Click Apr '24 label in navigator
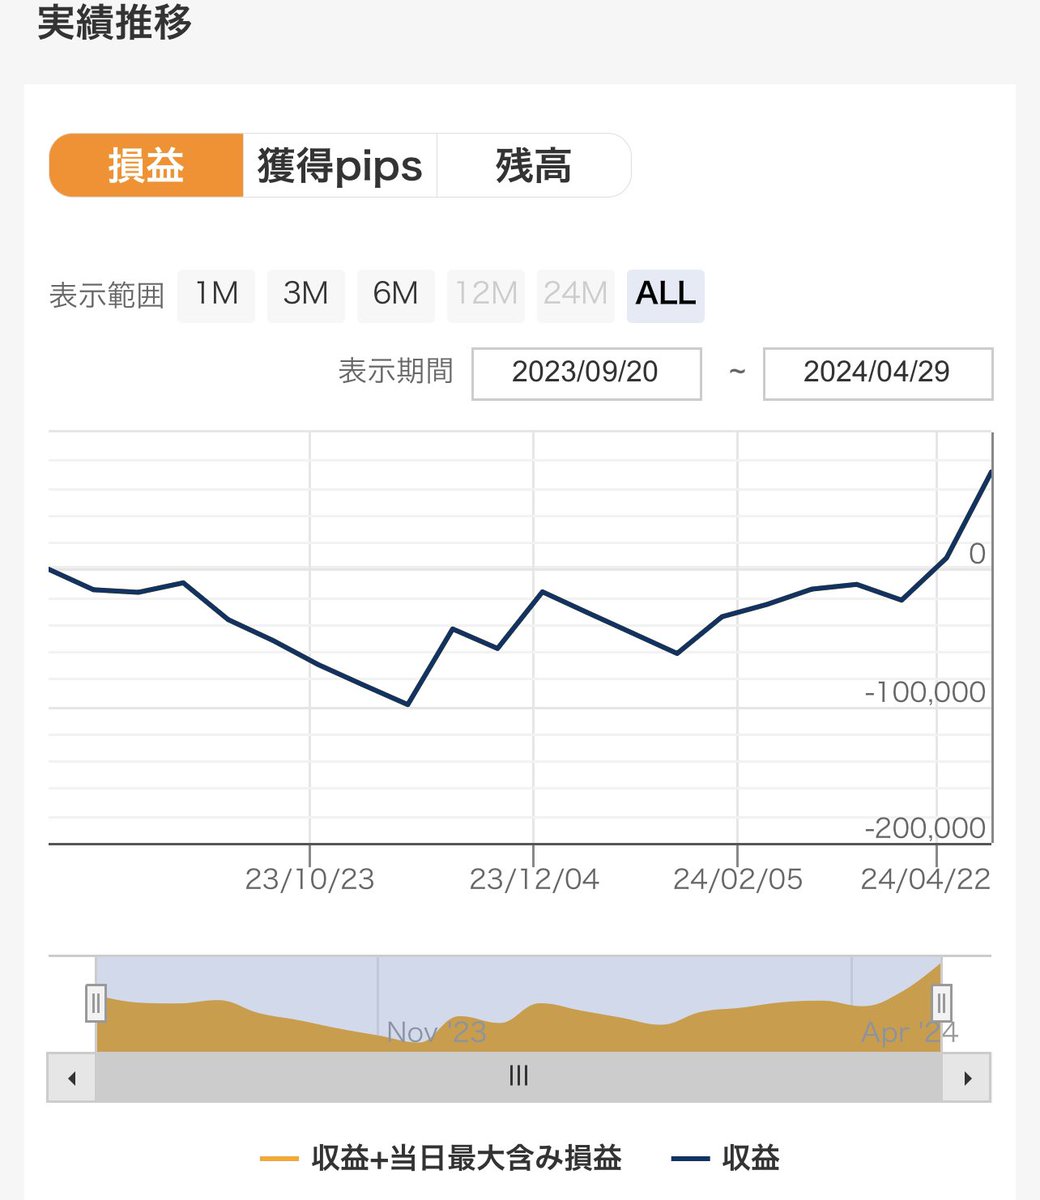Screen dimensions: 1040x1200 [x=910, y=1032]
